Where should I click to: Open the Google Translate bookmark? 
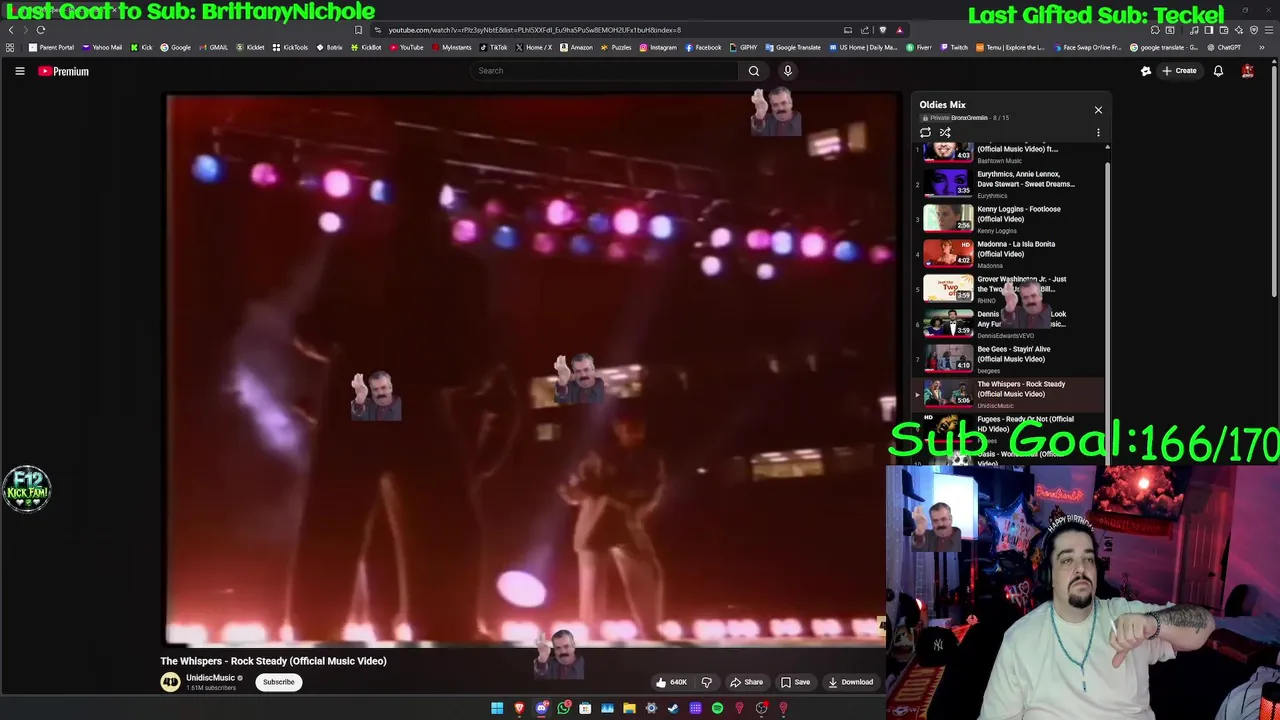point(793,47)
